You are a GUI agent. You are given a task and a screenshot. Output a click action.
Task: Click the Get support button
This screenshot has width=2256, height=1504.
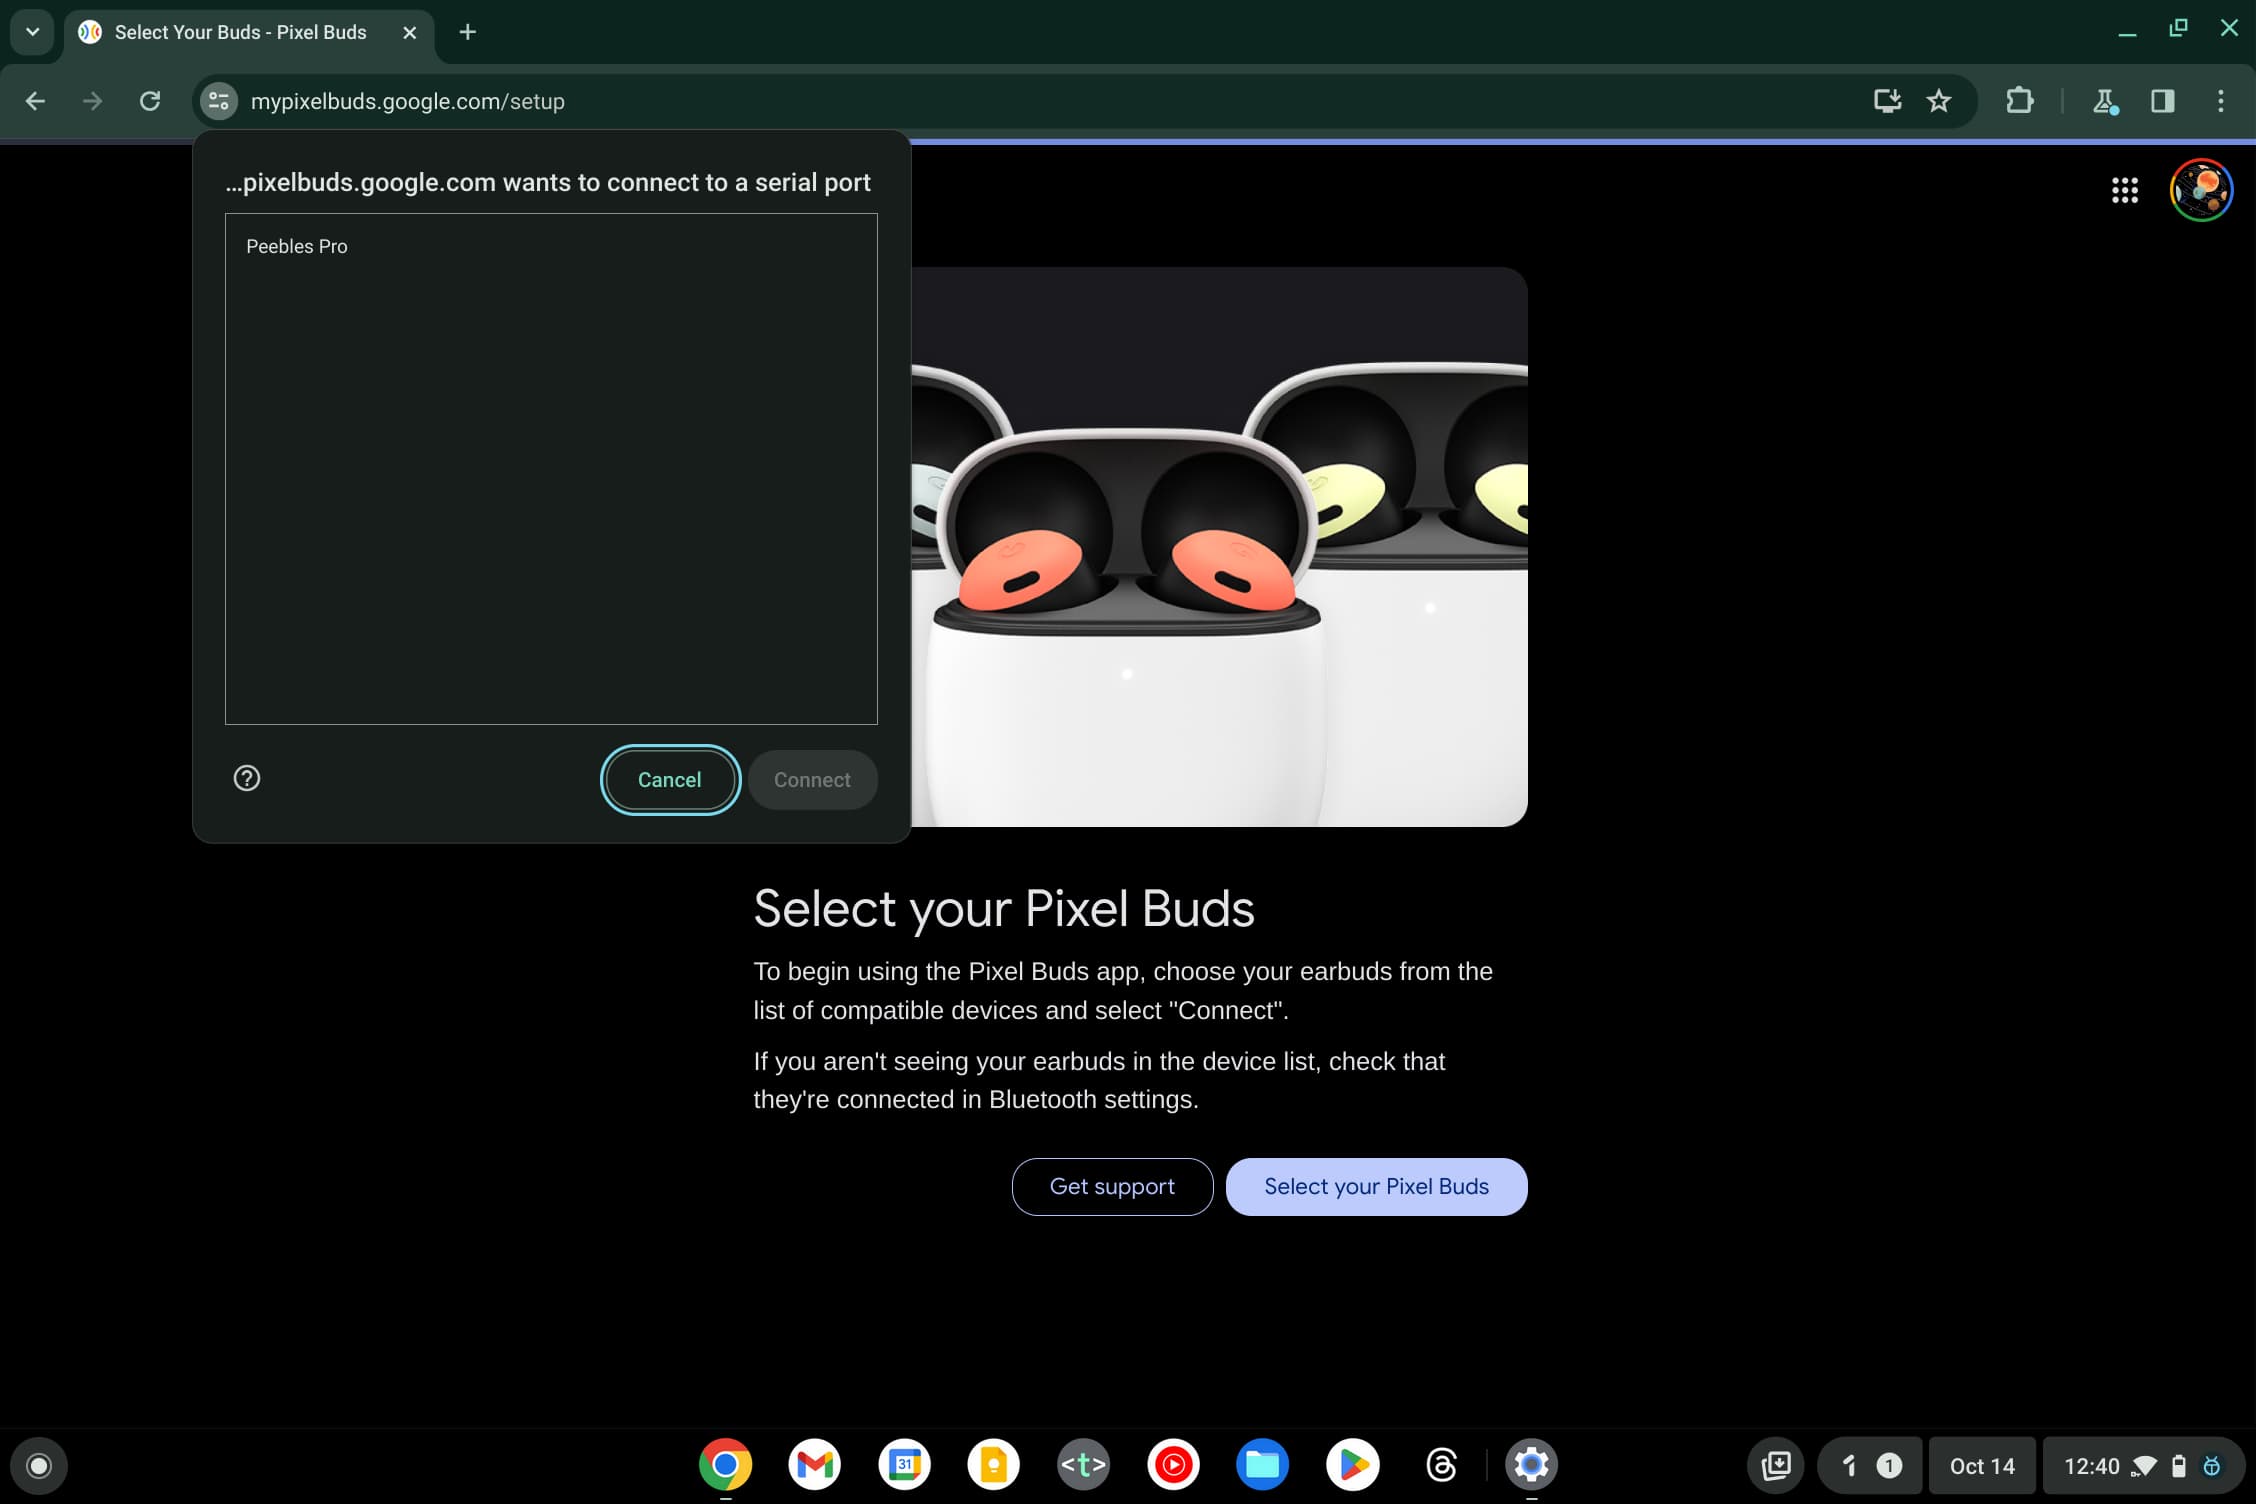point(1112,1187)
